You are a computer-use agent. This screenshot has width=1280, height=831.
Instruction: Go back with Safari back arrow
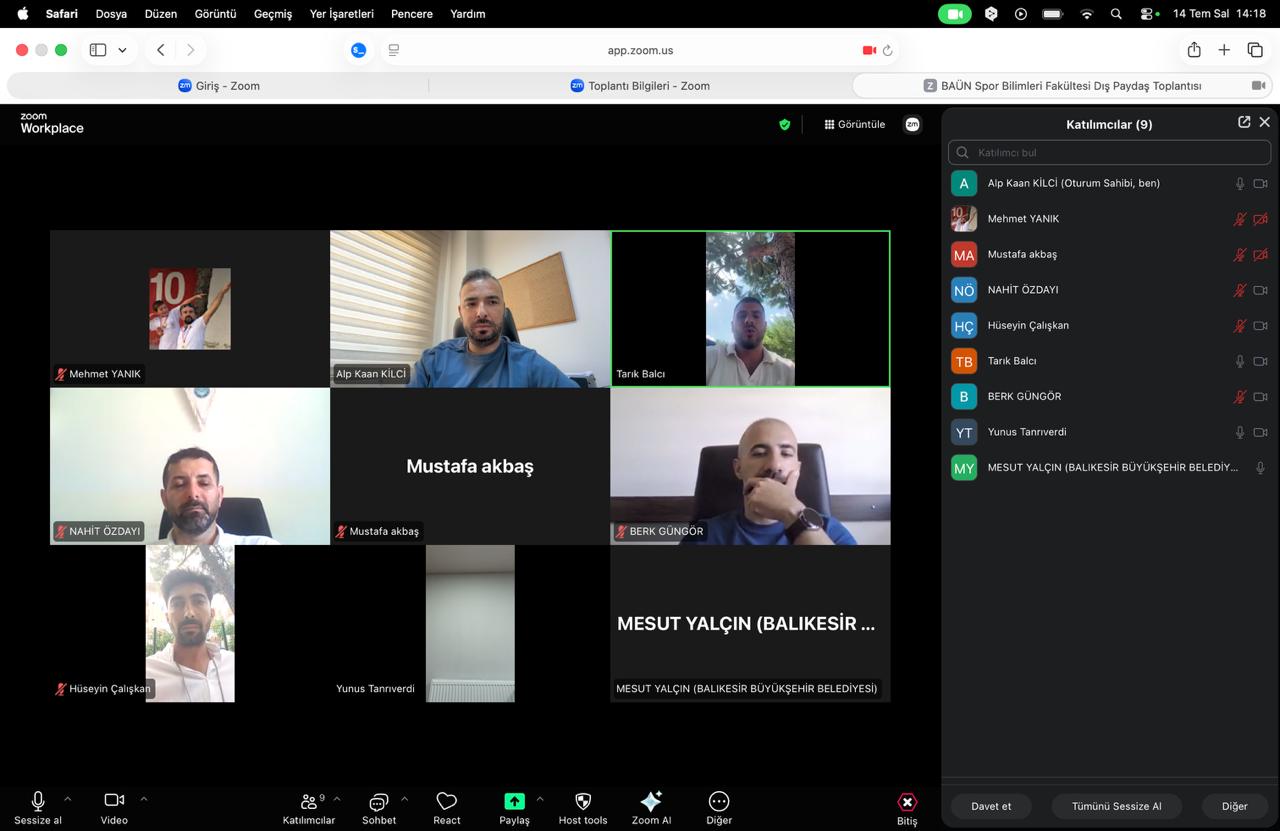pyautogui.click(x=160, y=50)
